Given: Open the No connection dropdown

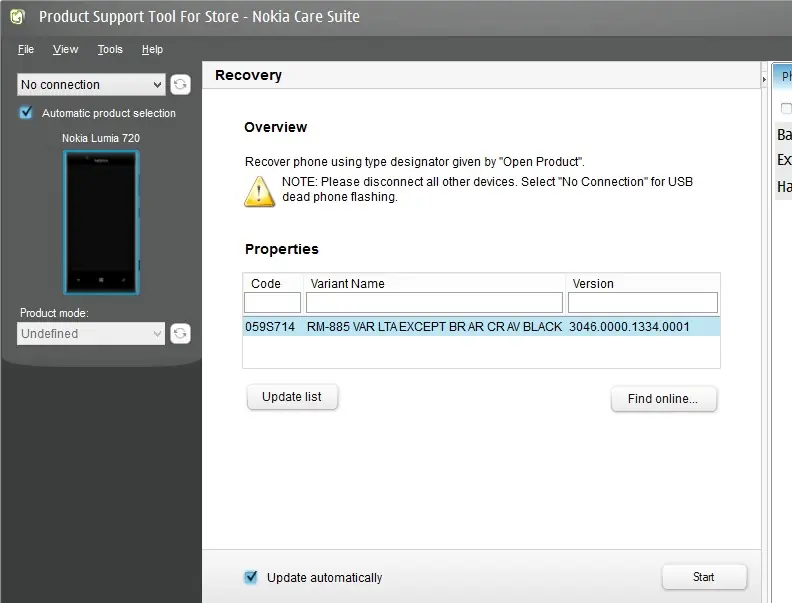Looking at the screenshot, I should coord(91,84).
